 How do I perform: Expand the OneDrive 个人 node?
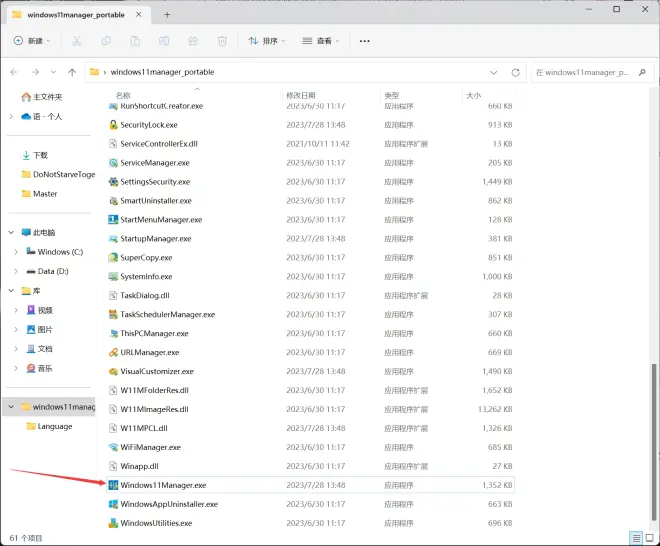tap(11, 116)
